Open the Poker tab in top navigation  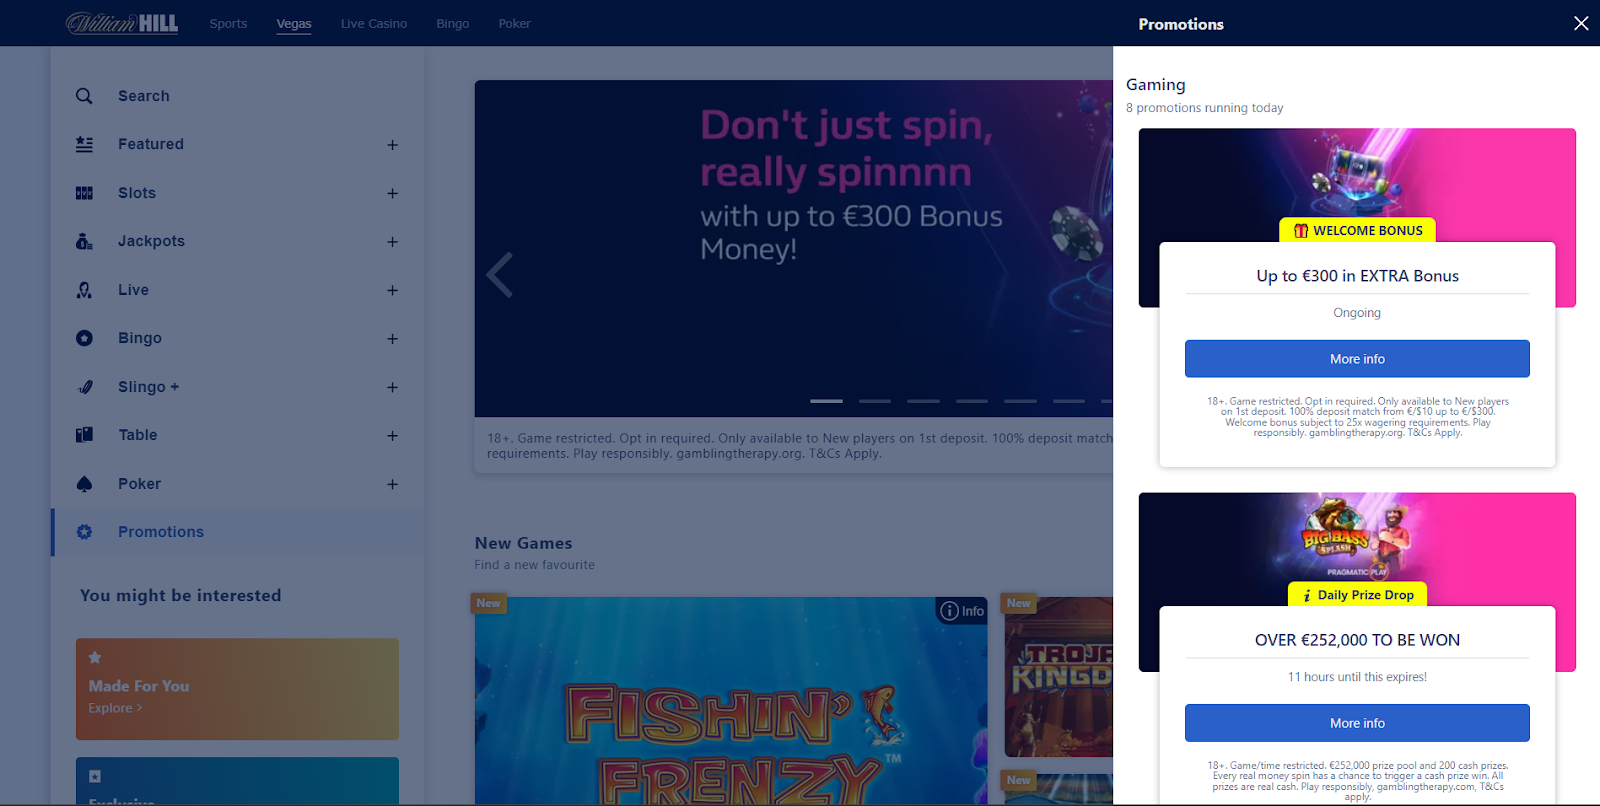pos(515,23)
